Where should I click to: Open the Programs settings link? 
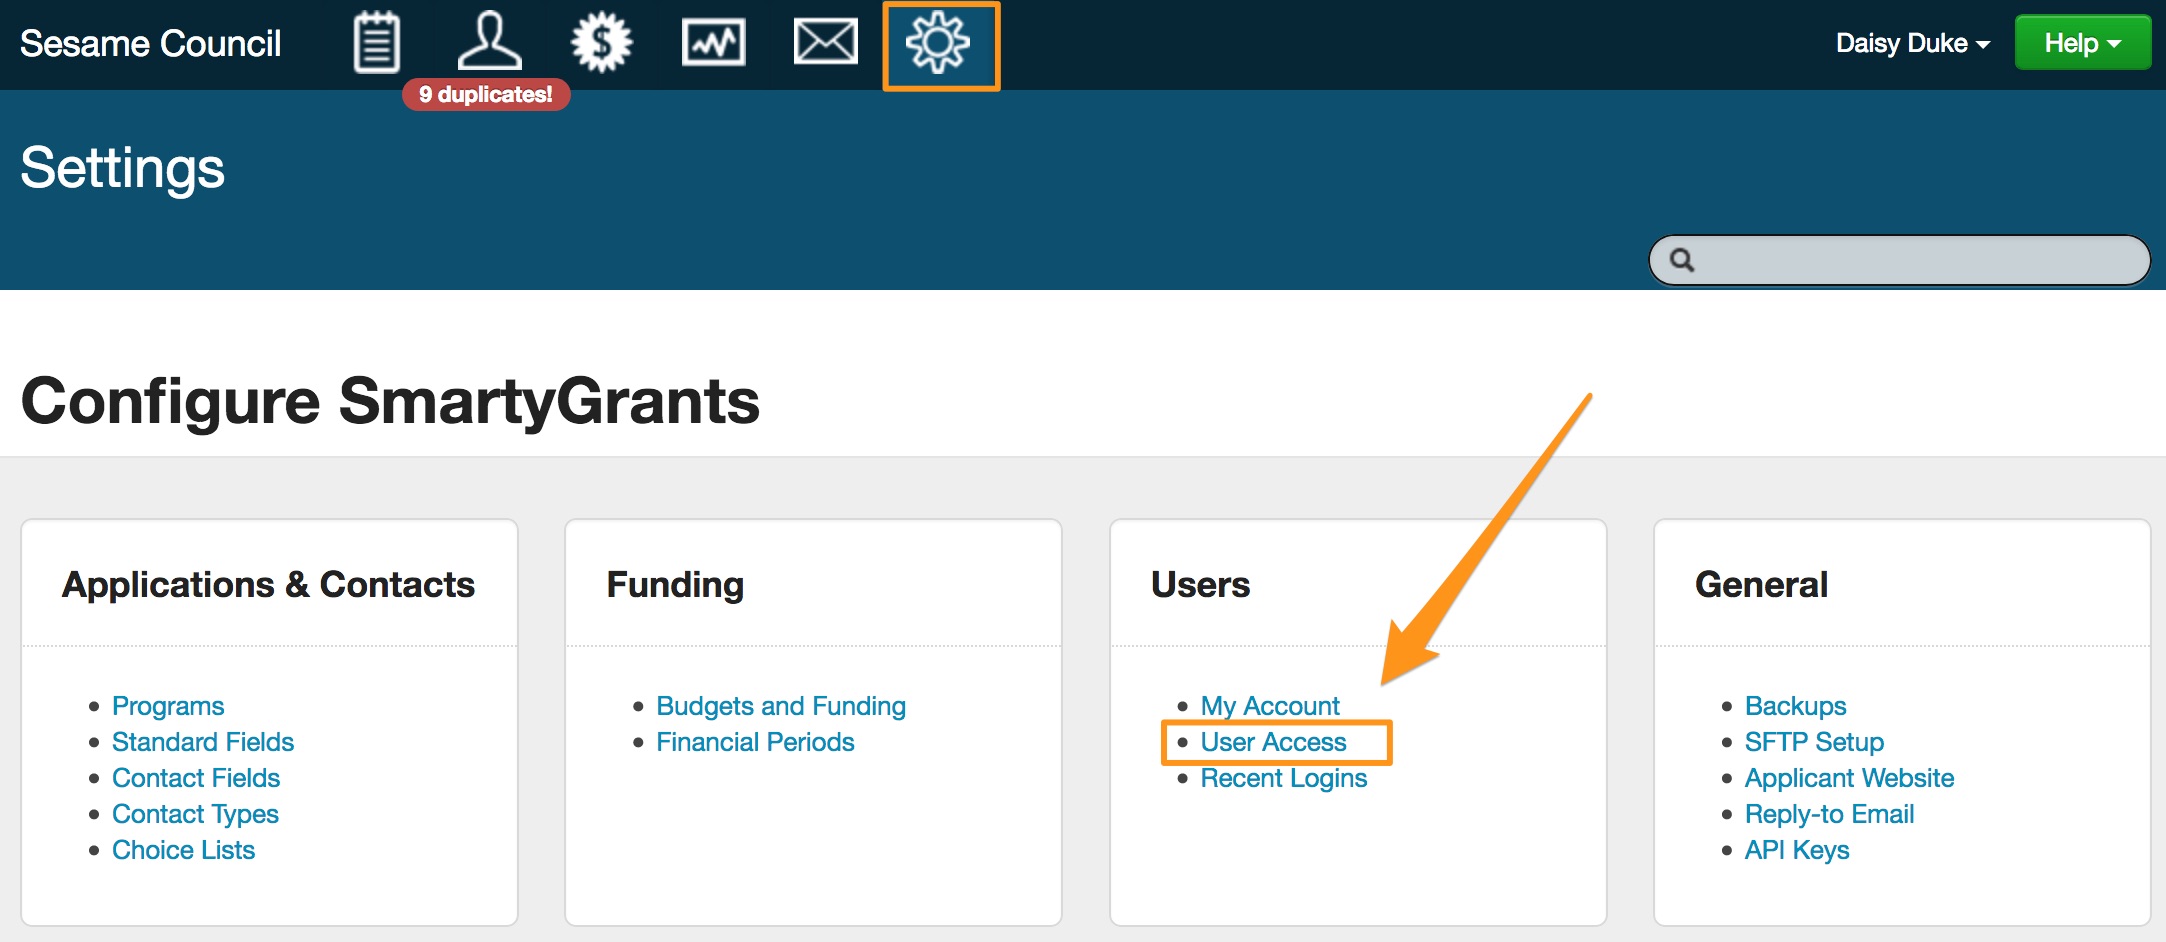[168, 706]
